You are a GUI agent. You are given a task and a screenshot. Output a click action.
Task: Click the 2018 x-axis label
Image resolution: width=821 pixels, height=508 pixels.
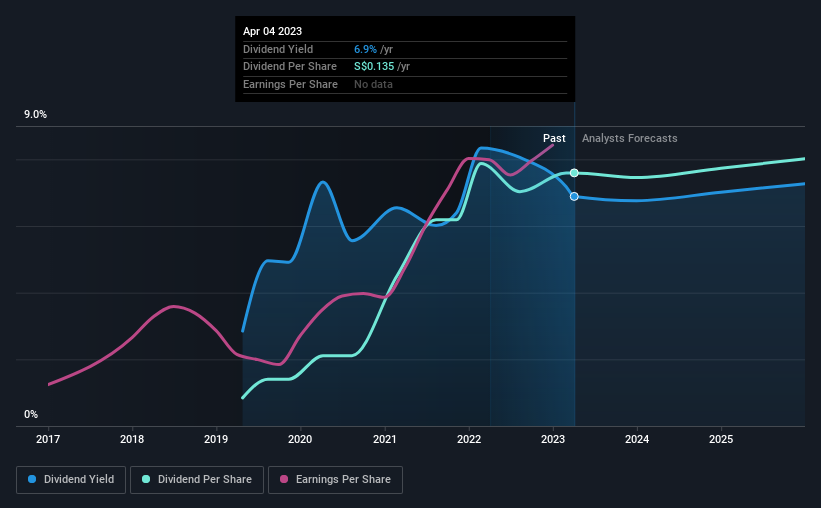tap(132, 439)
